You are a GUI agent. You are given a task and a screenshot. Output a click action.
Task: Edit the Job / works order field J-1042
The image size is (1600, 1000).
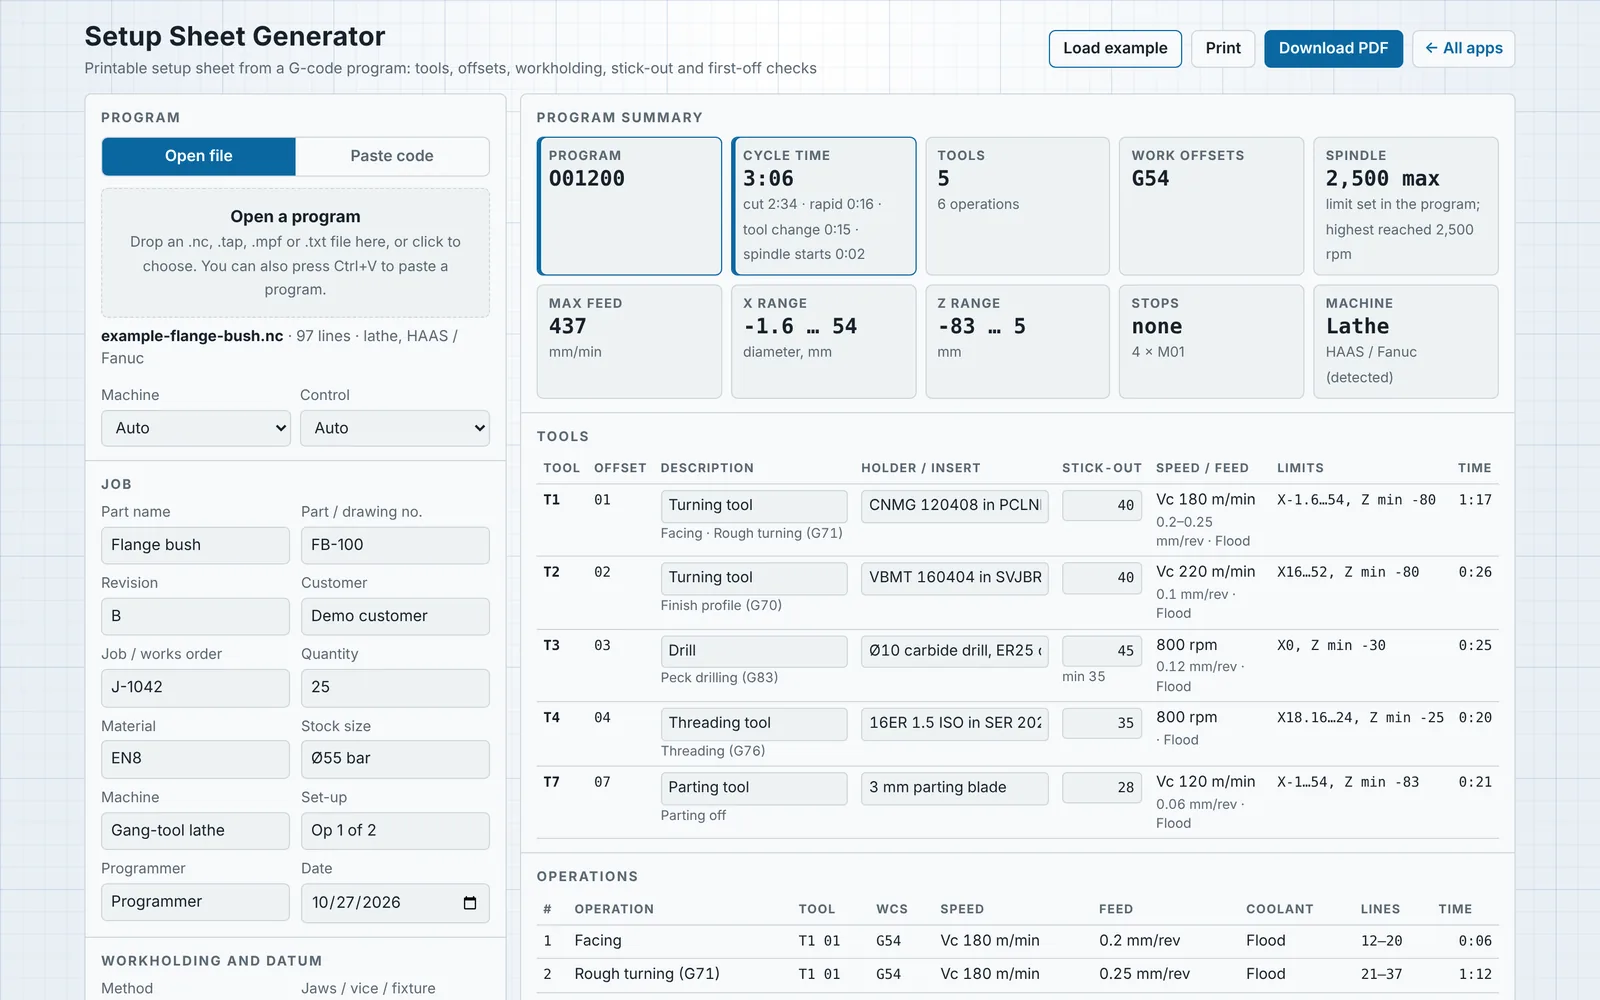pos(195,687)
